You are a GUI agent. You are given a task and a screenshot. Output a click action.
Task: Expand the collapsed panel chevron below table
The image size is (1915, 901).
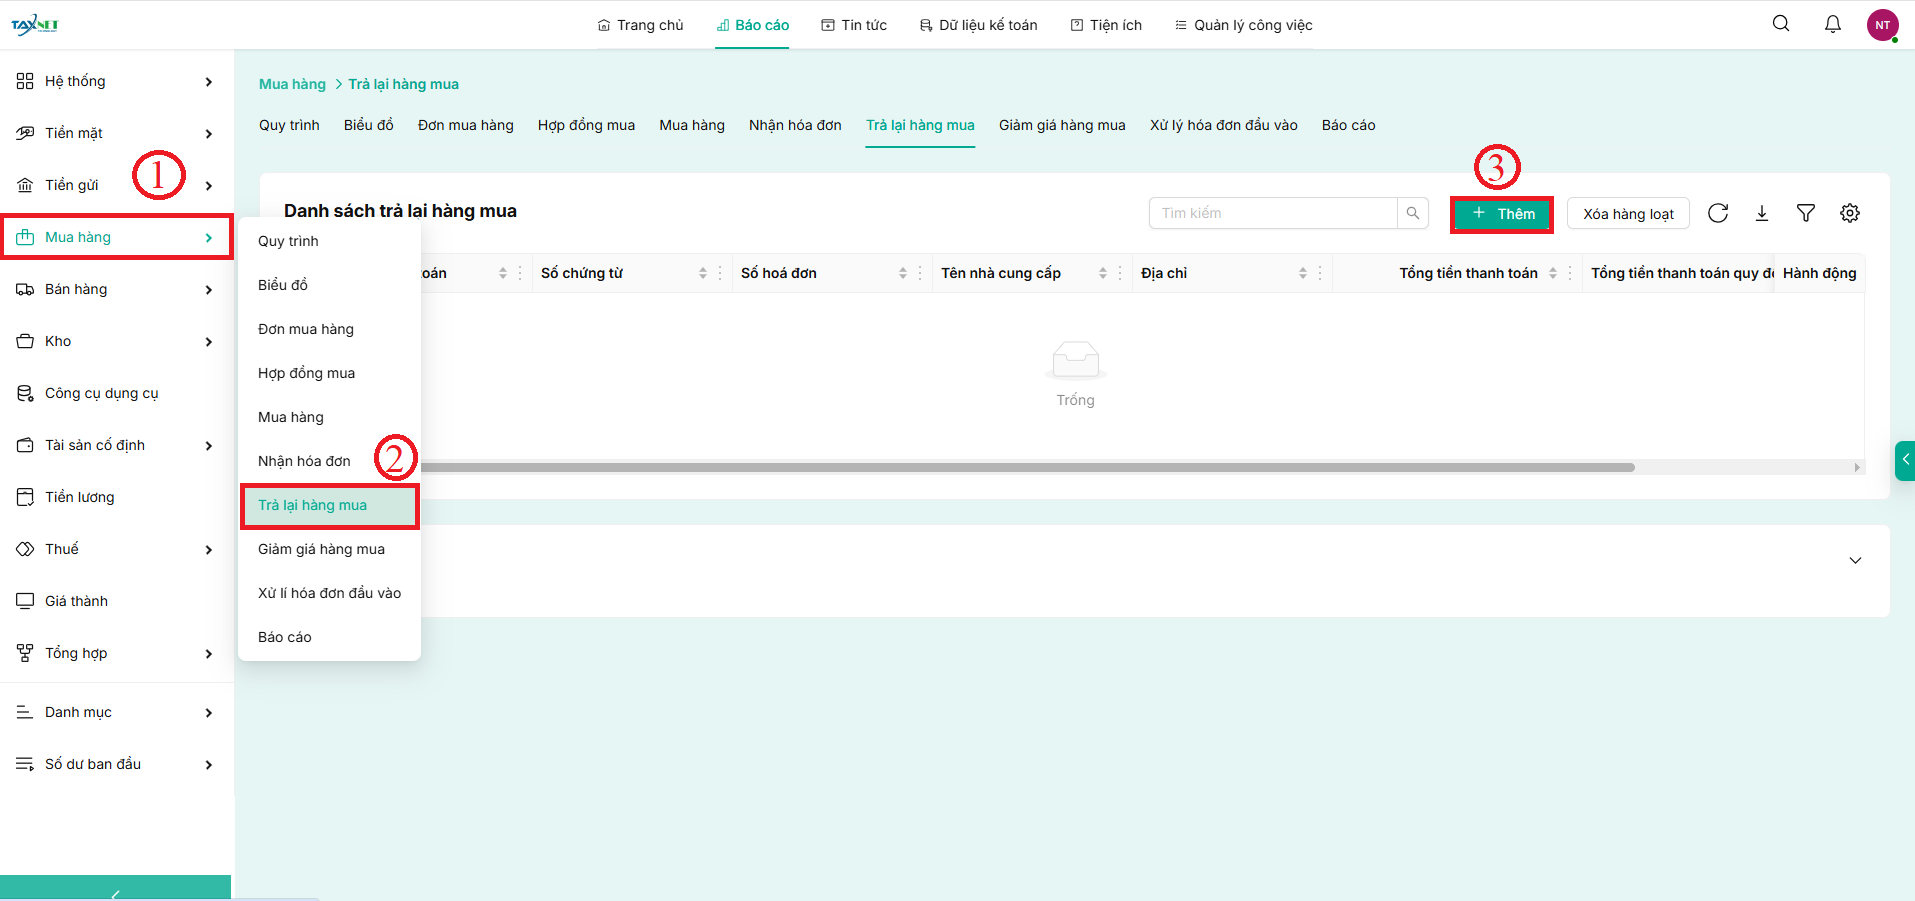click(1855, 560)
